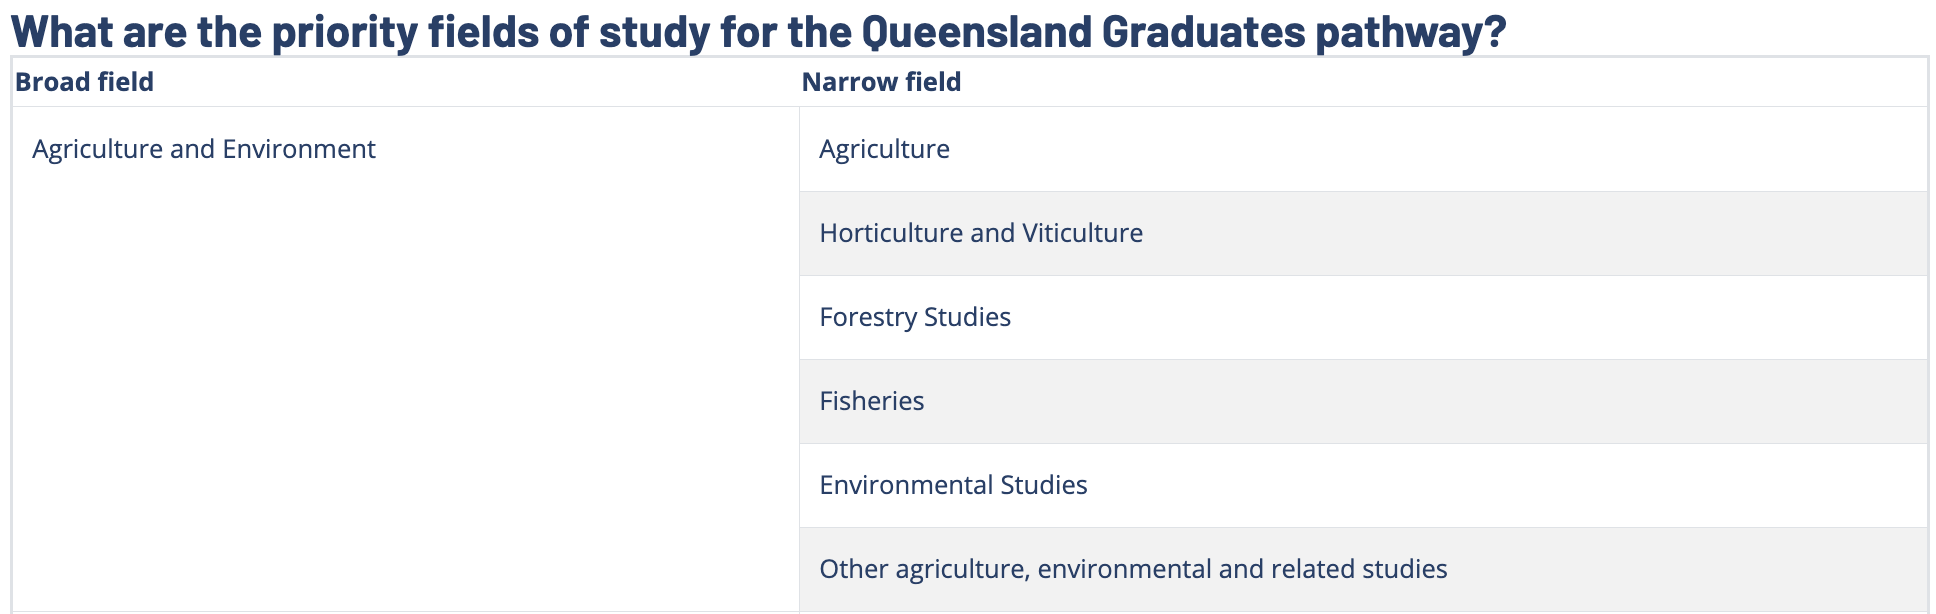The image size is (1936, 614).
Task: Click the Horticulture and Viticulture row
Action: (x=980, y=233)
